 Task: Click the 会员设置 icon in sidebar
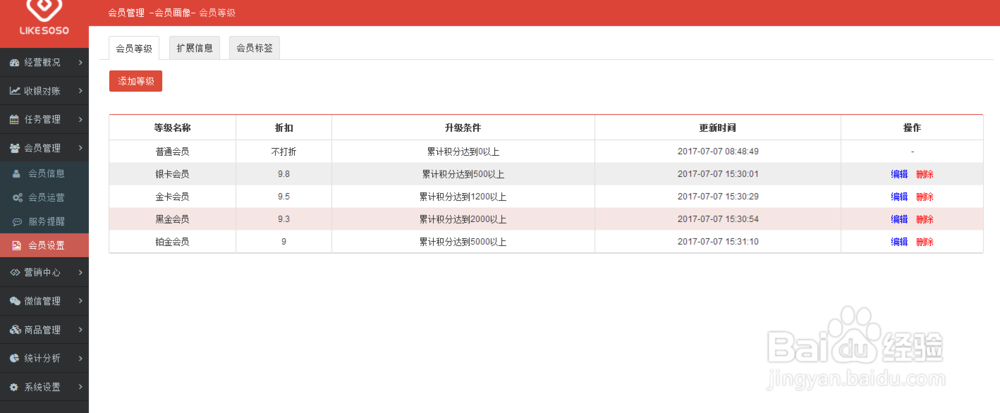click(17, 245)
